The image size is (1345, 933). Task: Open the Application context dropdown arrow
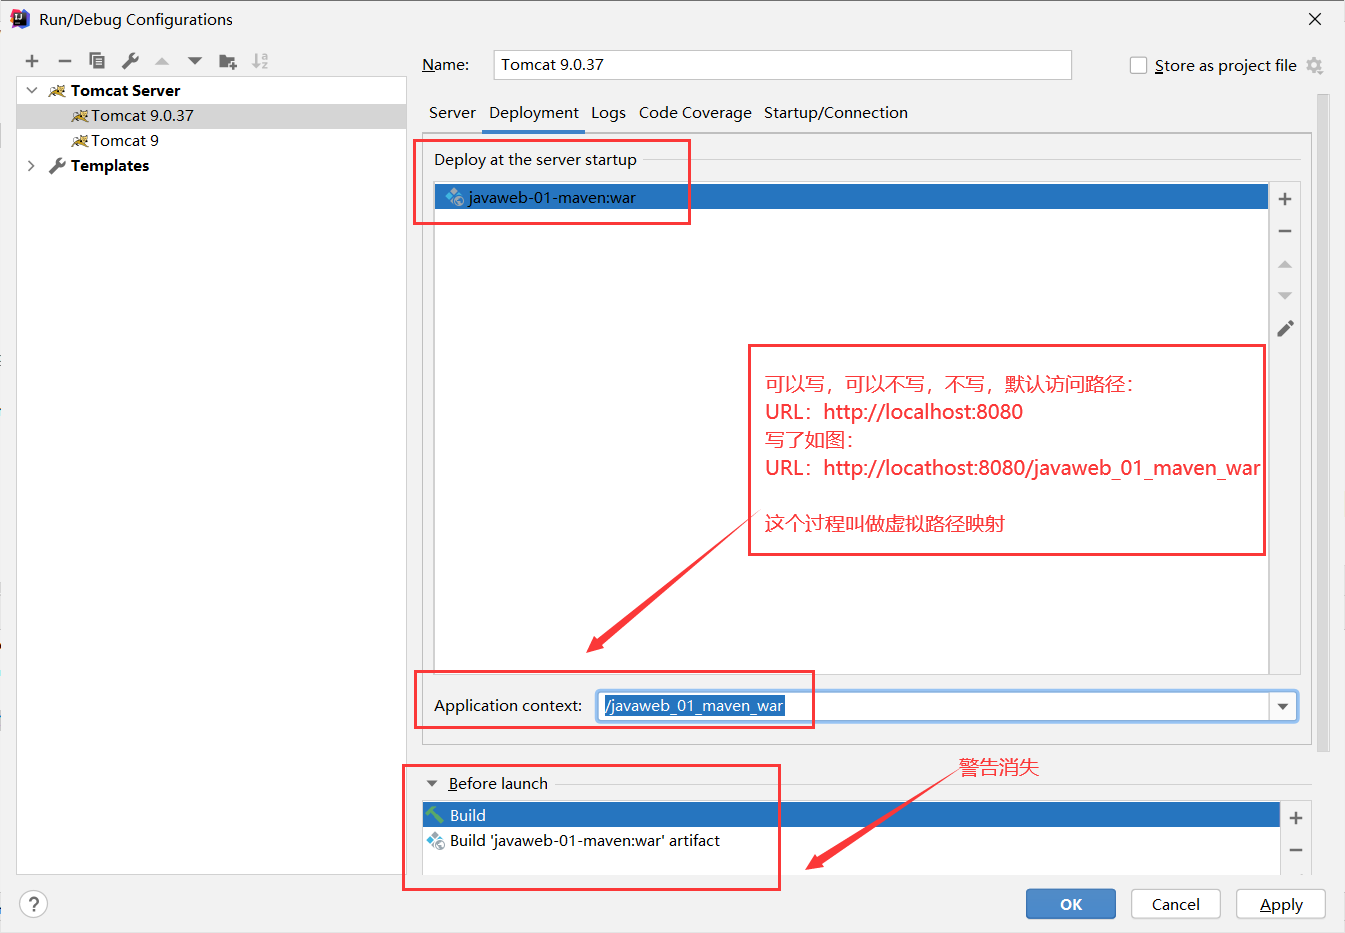1283,706
